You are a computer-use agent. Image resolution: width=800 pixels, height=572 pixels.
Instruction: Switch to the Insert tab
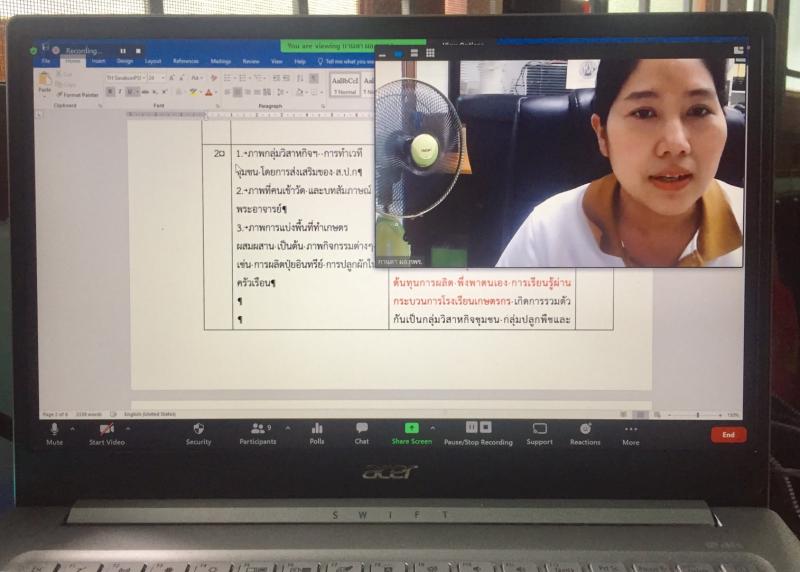(x=98, y=61)
